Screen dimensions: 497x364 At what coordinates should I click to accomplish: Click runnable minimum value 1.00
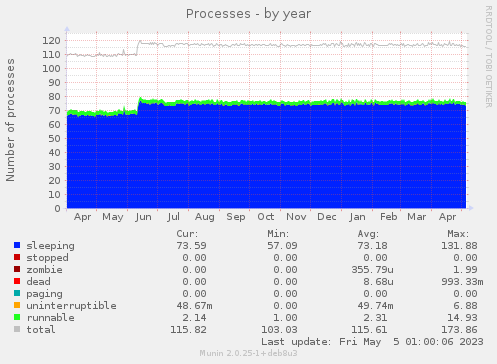(285, 318)
